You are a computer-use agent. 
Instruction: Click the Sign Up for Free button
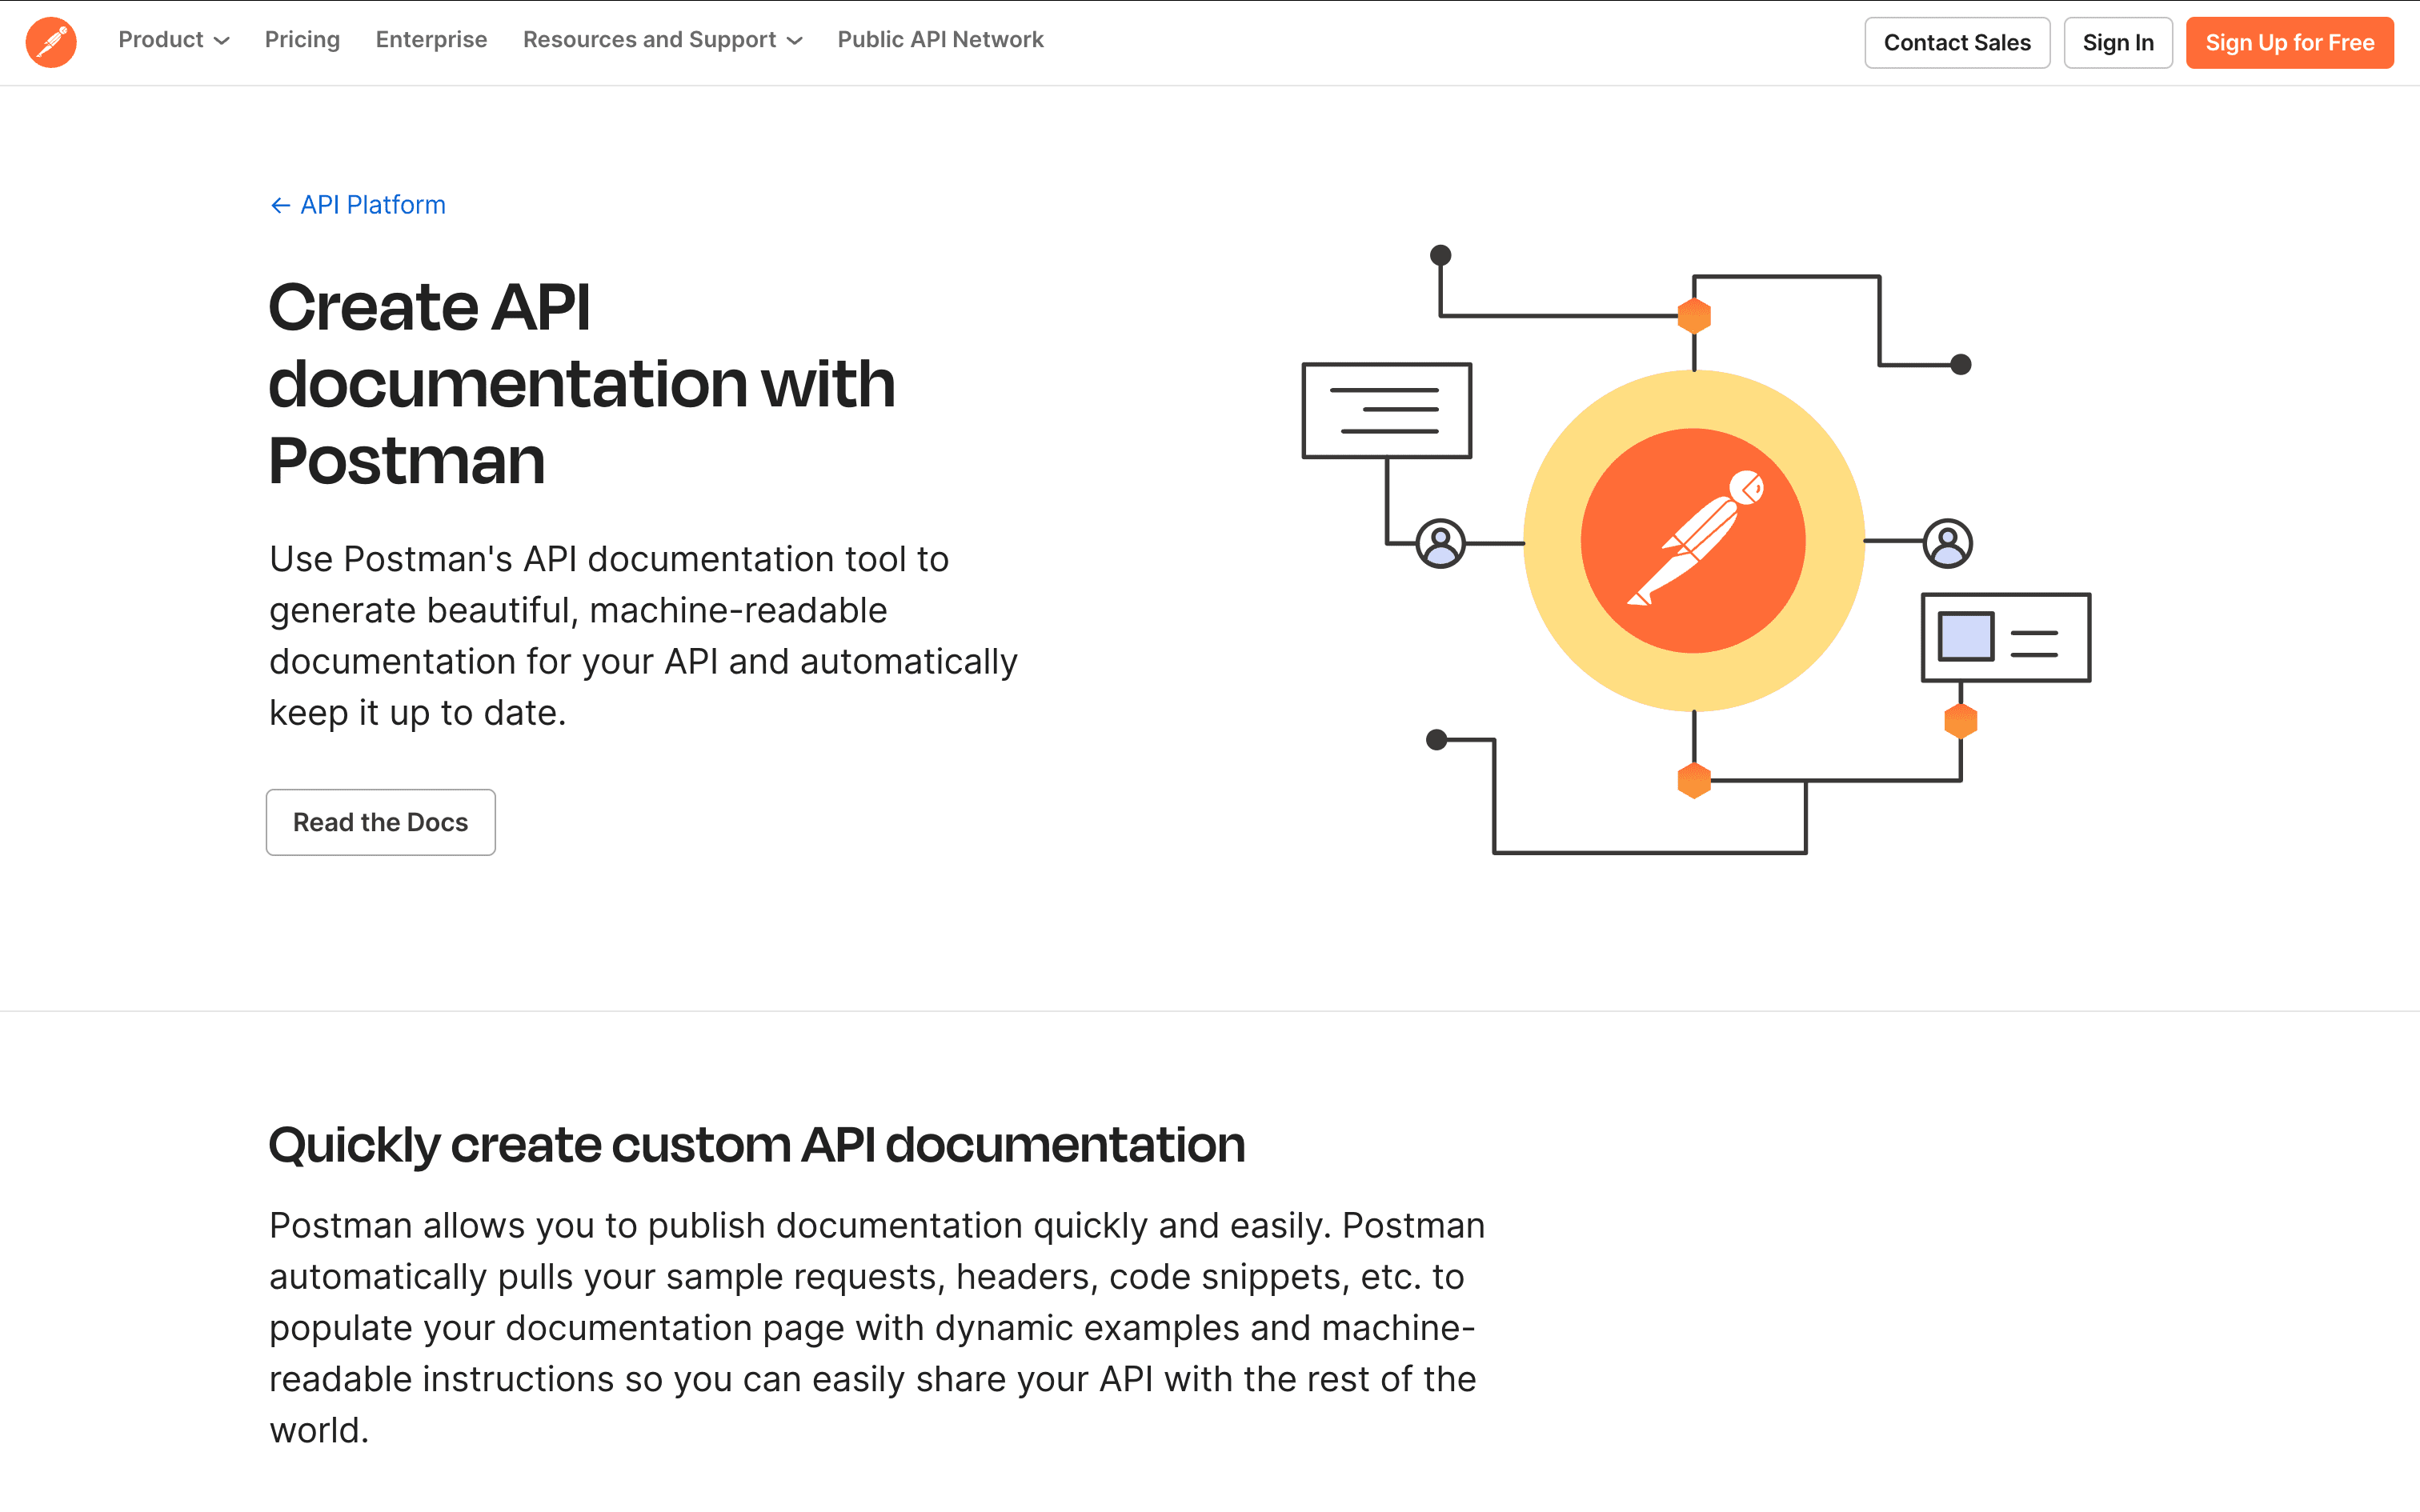(x=2290, y=38)
